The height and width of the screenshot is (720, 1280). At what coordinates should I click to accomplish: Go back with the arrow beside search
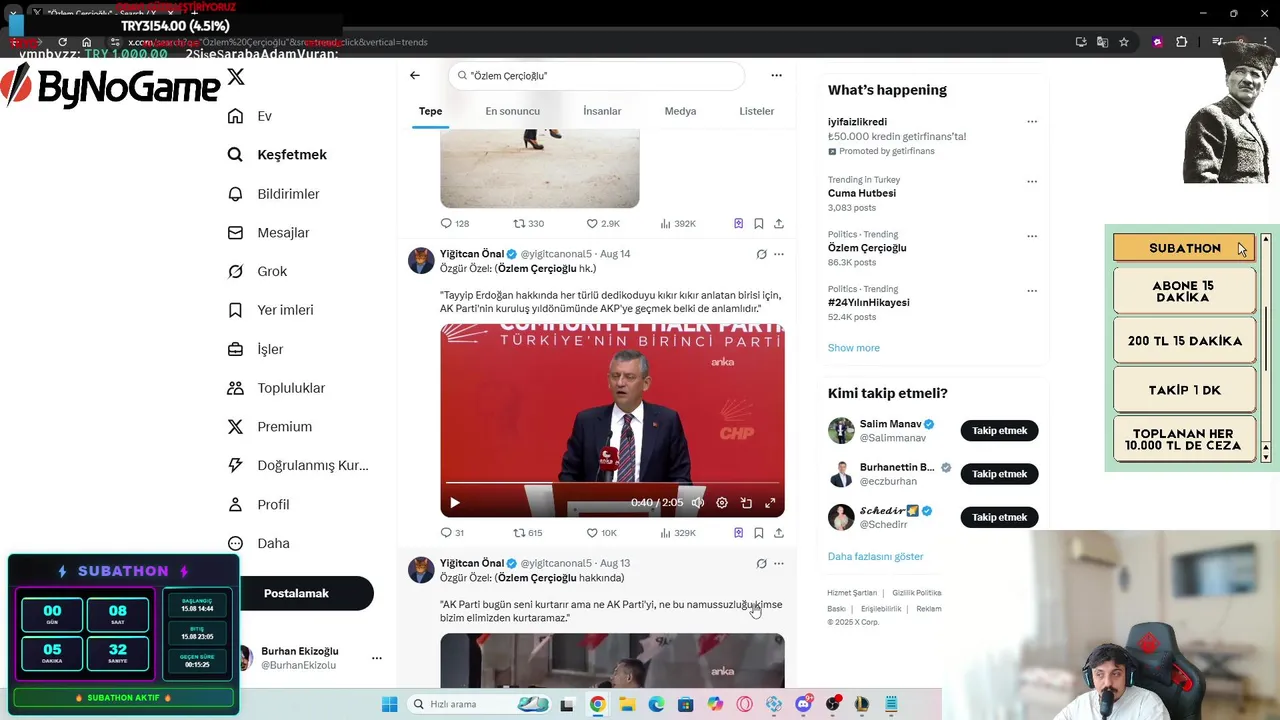[415, 75]
